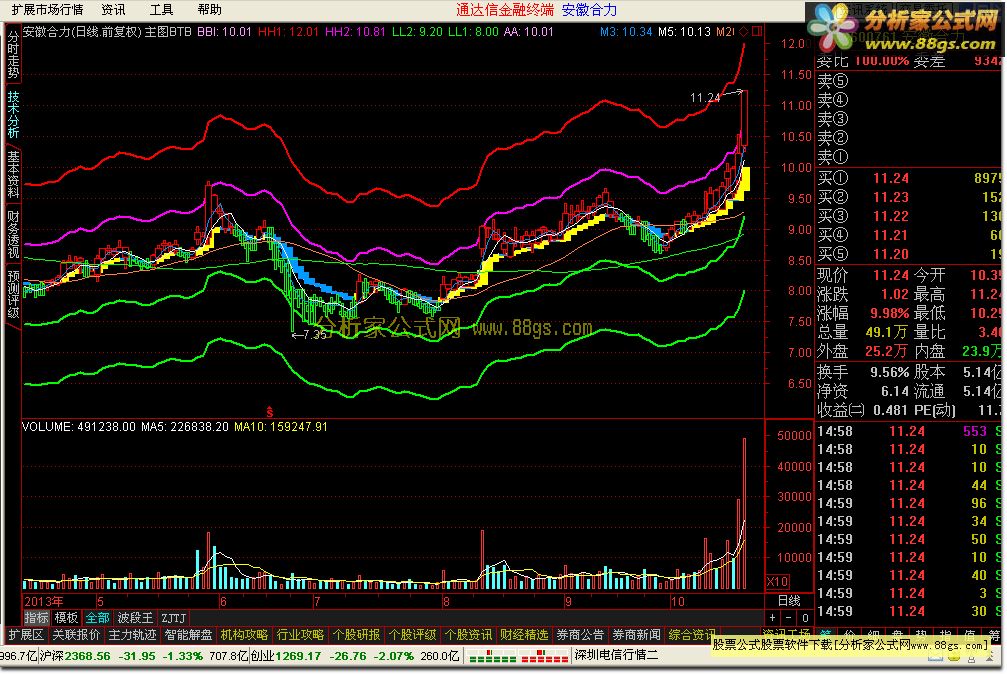Click the plus zoom button below chart

tap(773, 618)
